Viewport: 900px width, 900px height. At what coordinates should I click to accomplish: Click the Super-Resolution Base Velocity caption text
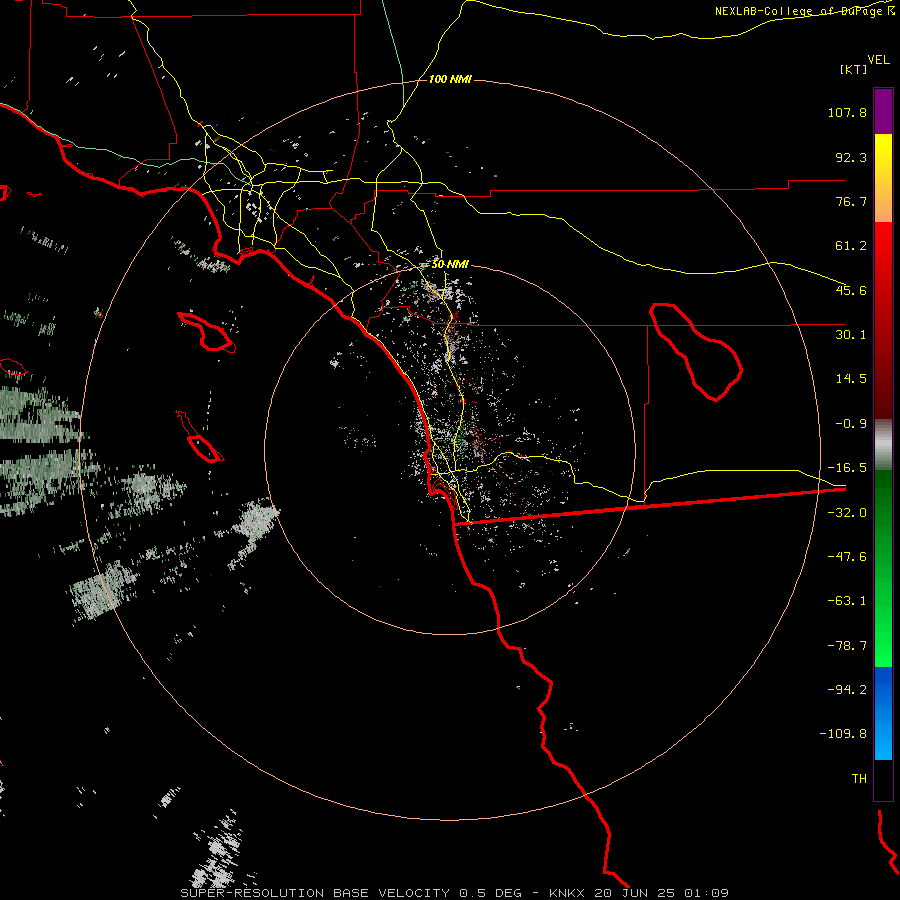point(351,893)
